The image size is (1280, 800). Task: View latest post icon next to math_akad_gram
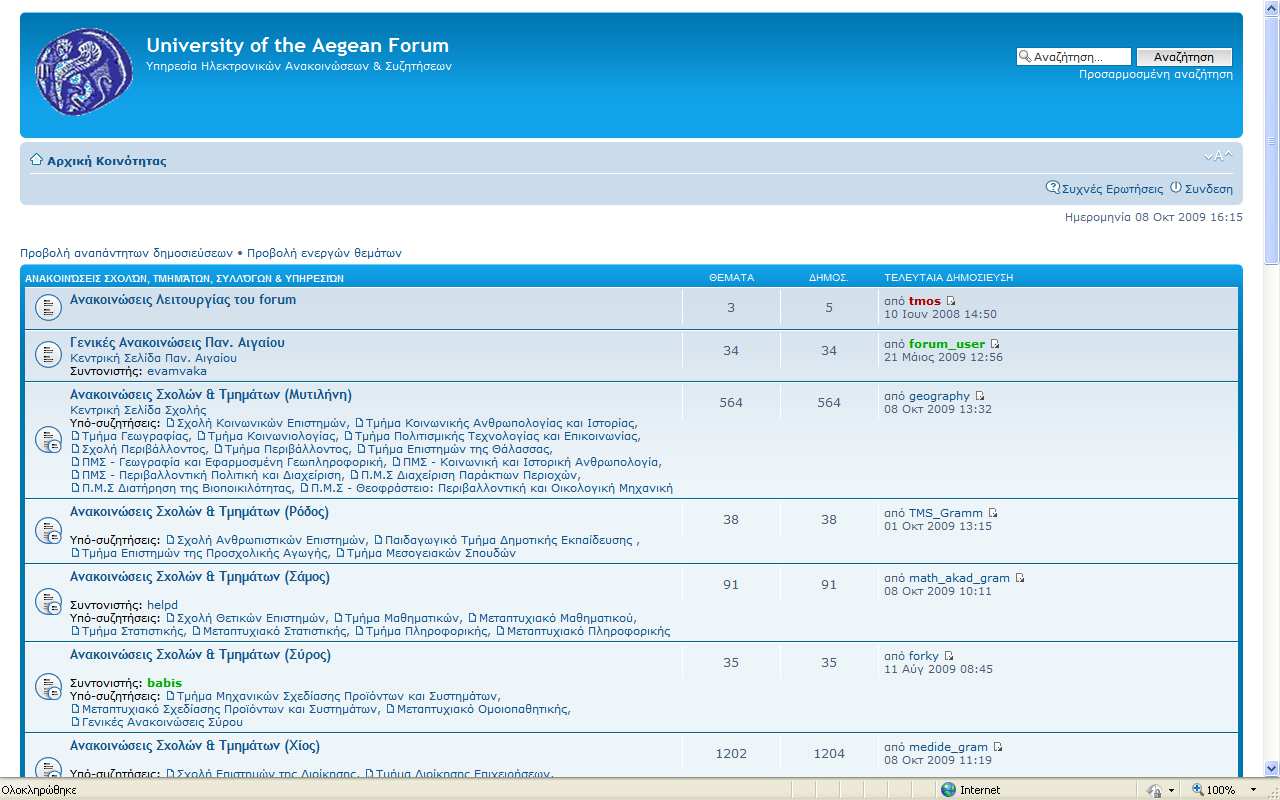coord(1020,578)
